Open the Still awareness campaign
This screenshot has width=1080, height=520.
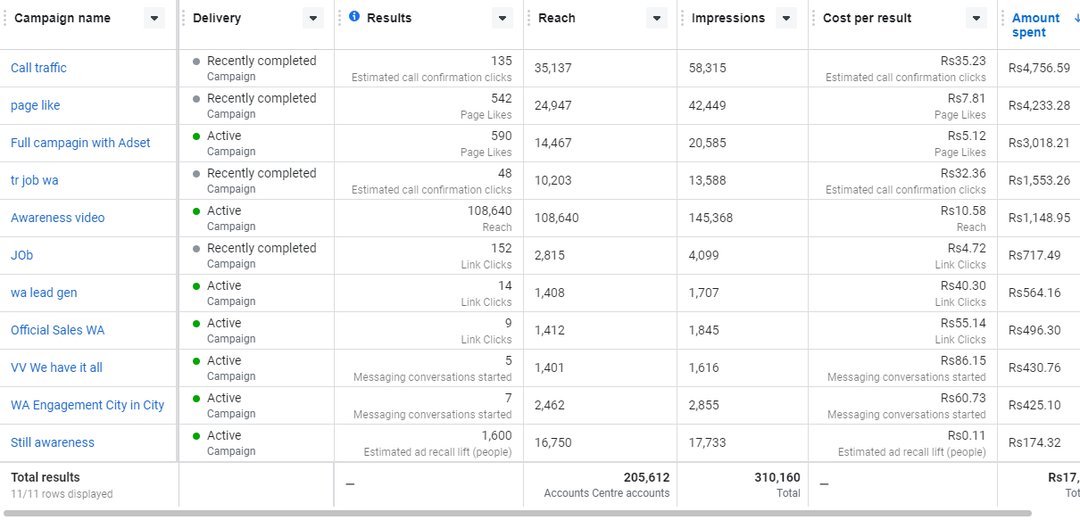[52, 442]
